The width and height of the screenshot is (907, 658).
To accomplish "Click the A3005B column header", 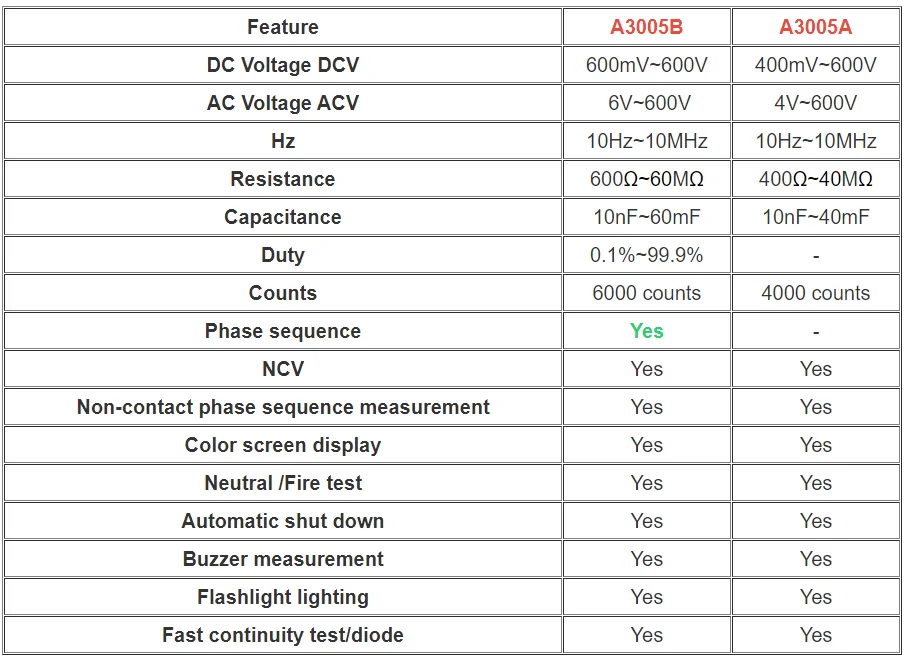I will coord(646,27).
